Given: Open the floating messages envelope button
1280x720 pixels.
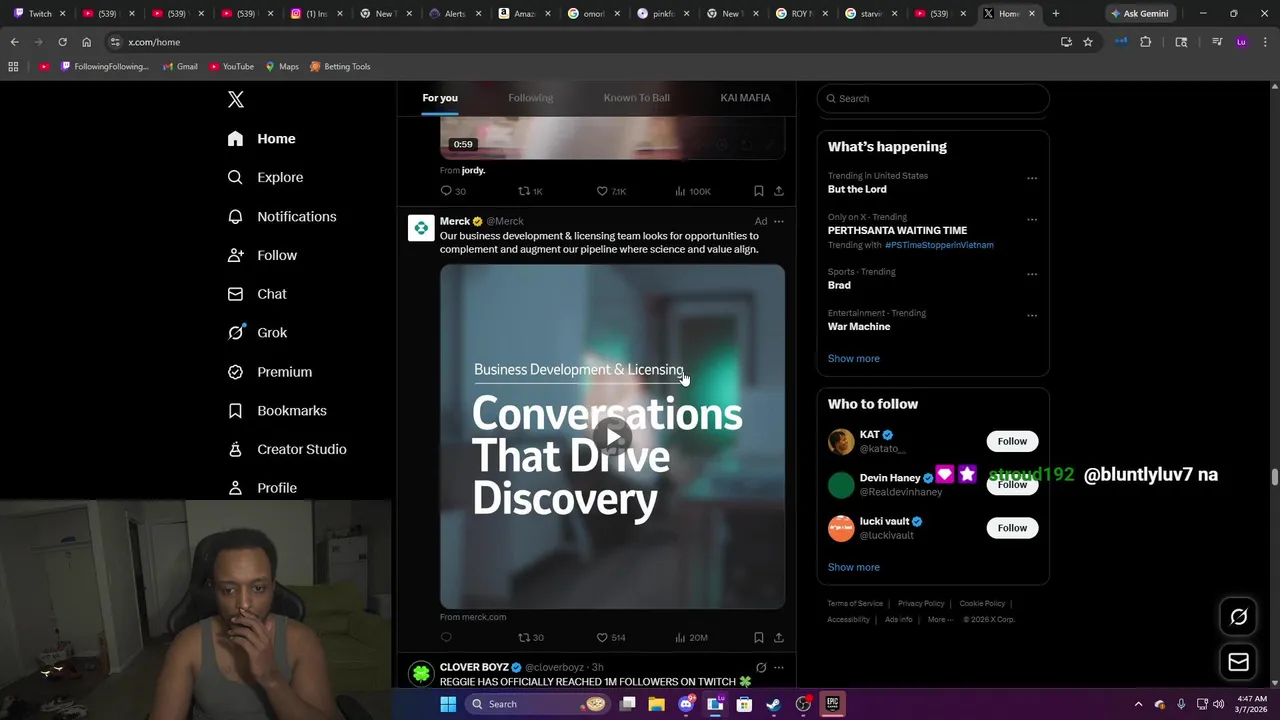Looking at the screenshot, I should point(1238,662).
